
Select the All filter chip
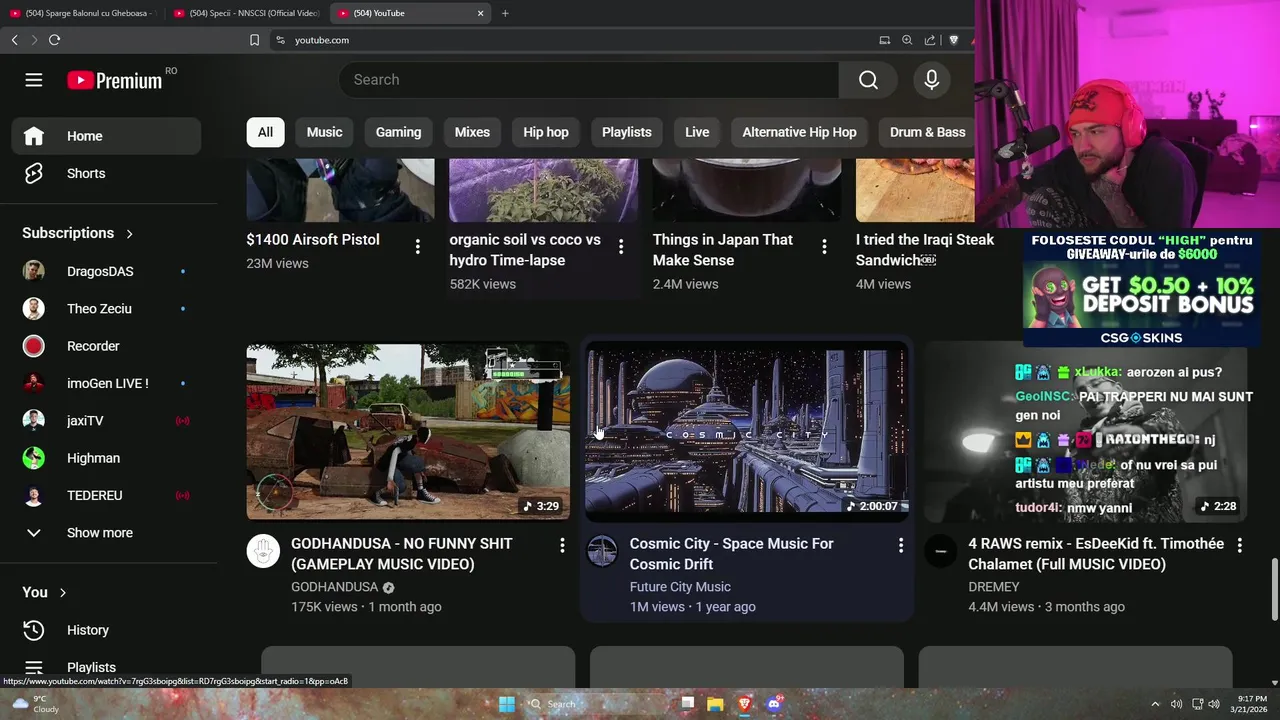pyautogui.click(x=265, y=132)
